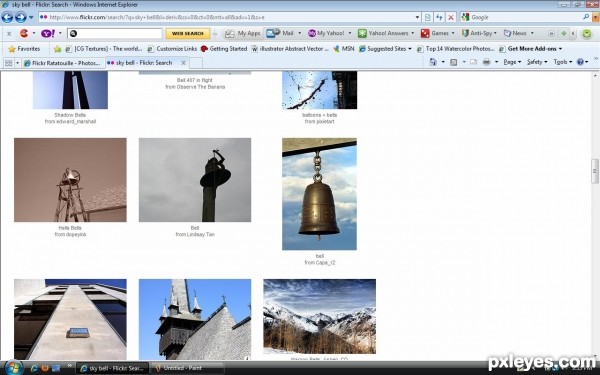Click the flickr.com address bar
Image resolution: width=600 pixels, height=375 pixels.
click(x=226, y=17)
